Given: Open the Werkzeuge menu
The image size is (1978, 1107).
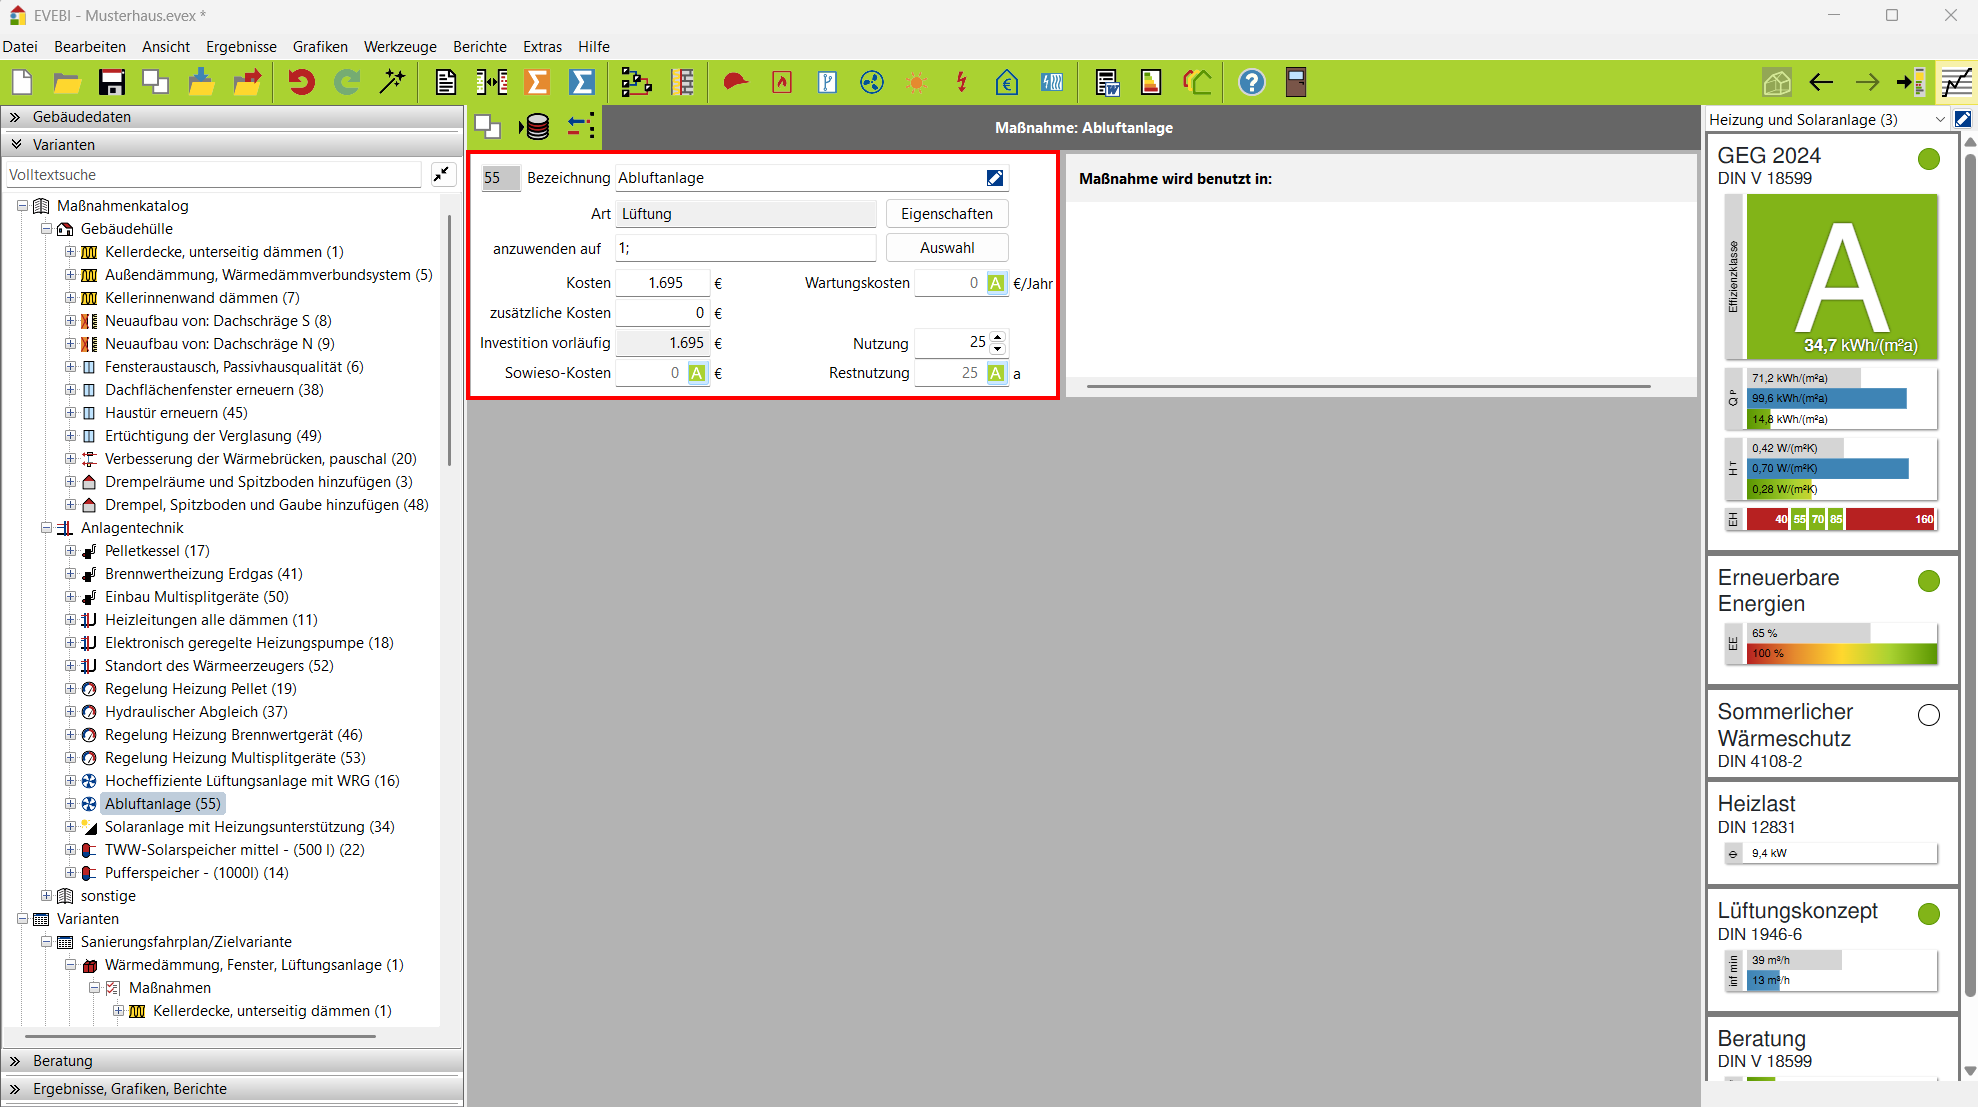Looking at the screenshot, I should [400, 47].
